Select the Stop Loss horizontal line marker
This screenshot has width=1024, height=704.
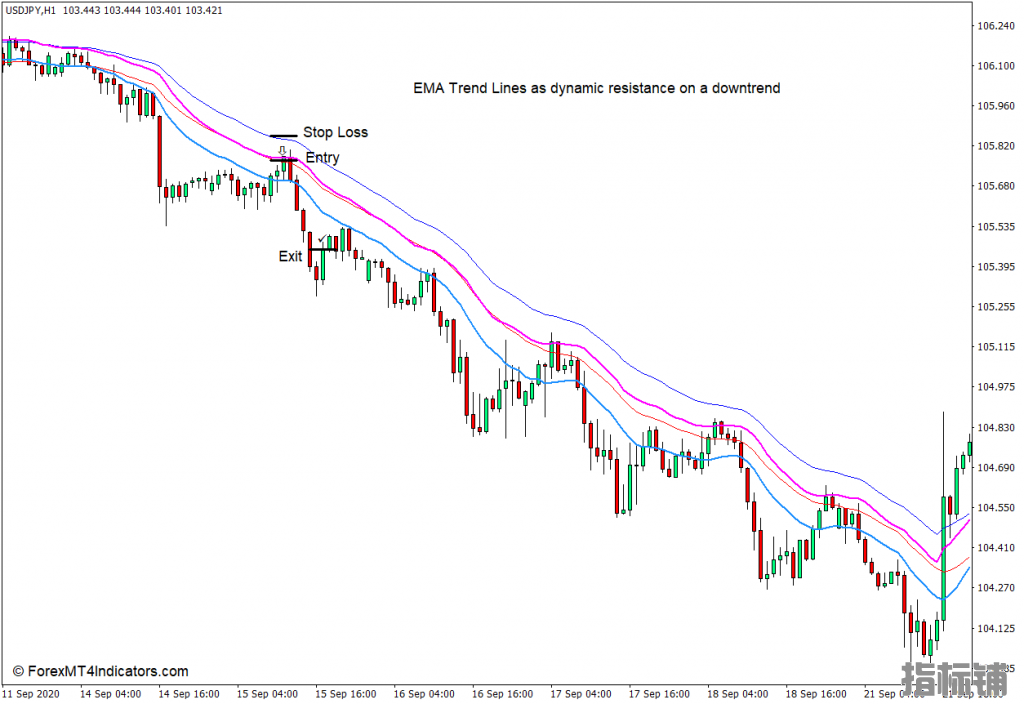coord(283,136)
